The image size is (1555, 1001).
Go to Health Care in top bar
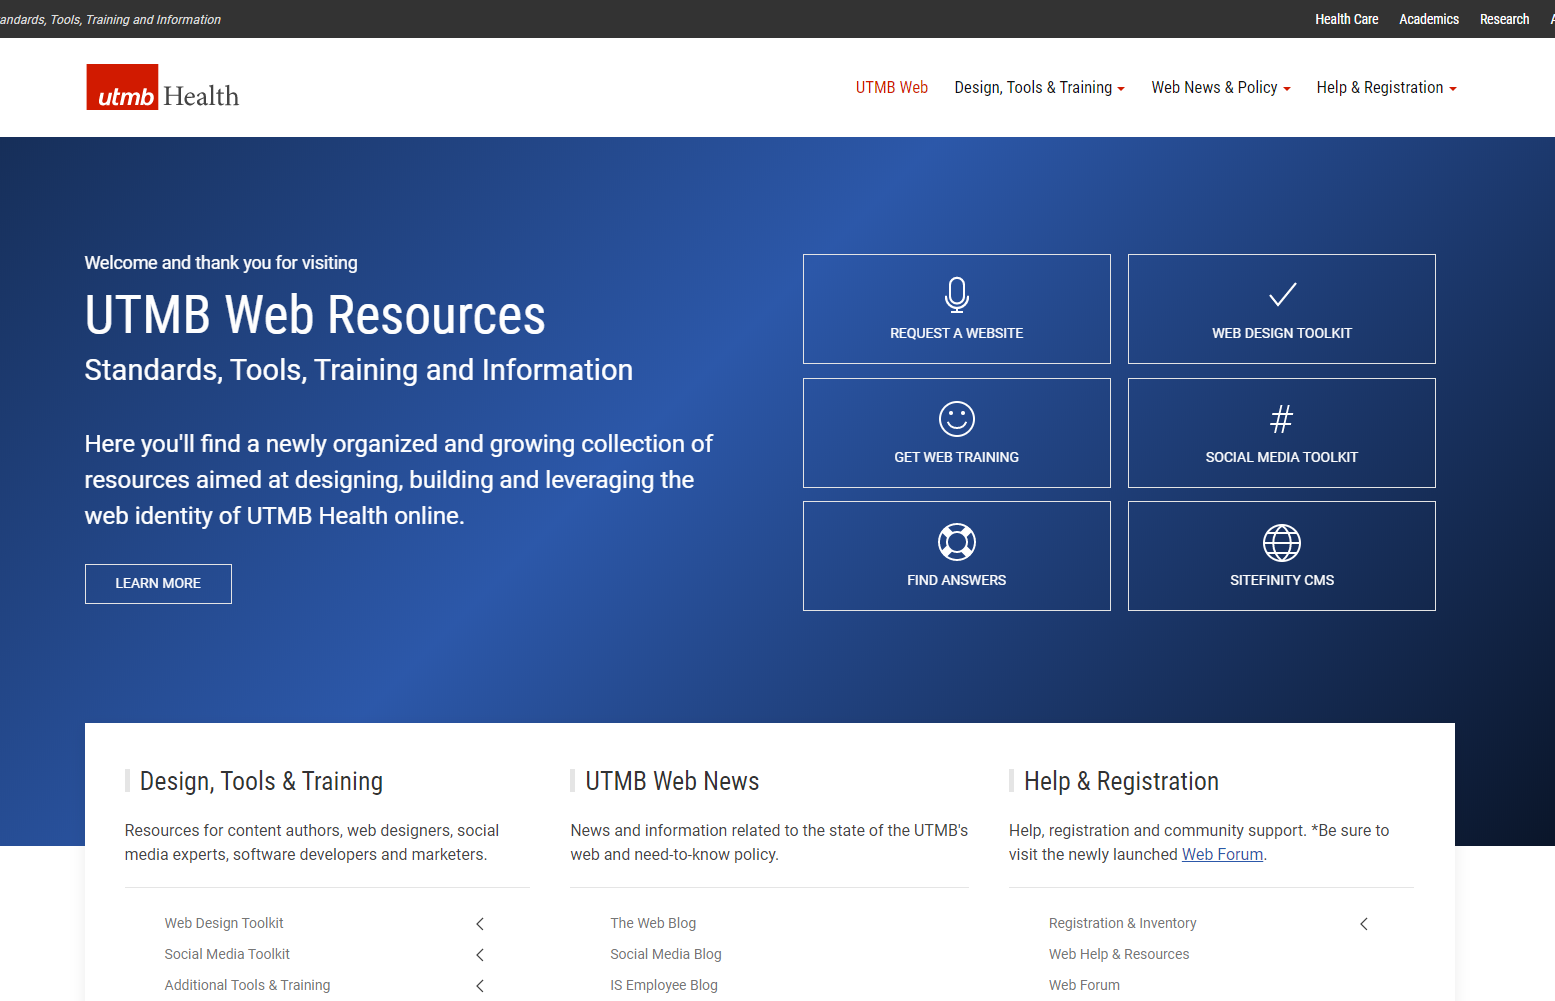pyautogui.click(x=1346, y=19)
